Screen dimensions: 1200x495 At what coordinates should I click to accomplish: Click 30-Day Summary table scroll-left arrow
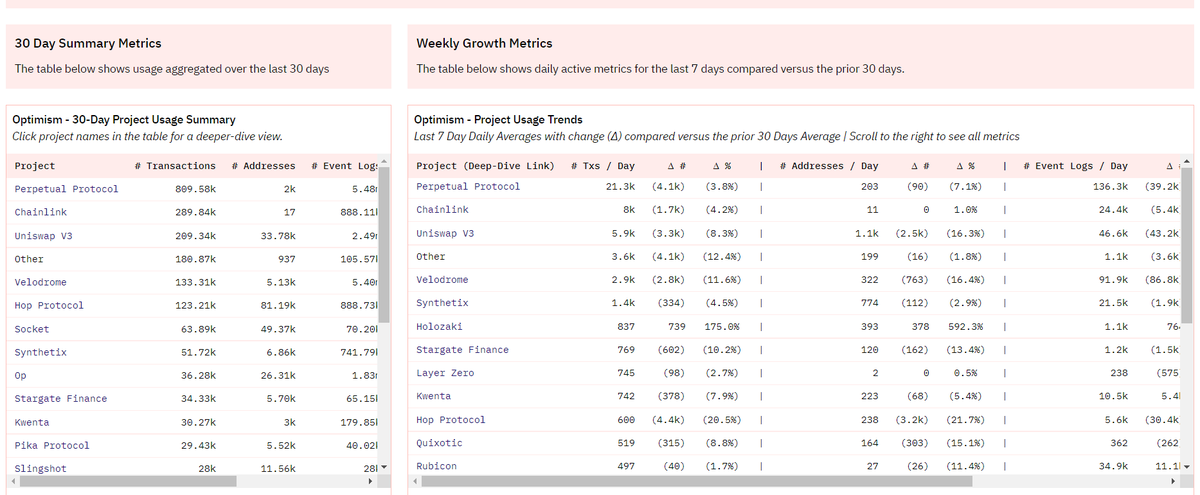click(14, 482)
